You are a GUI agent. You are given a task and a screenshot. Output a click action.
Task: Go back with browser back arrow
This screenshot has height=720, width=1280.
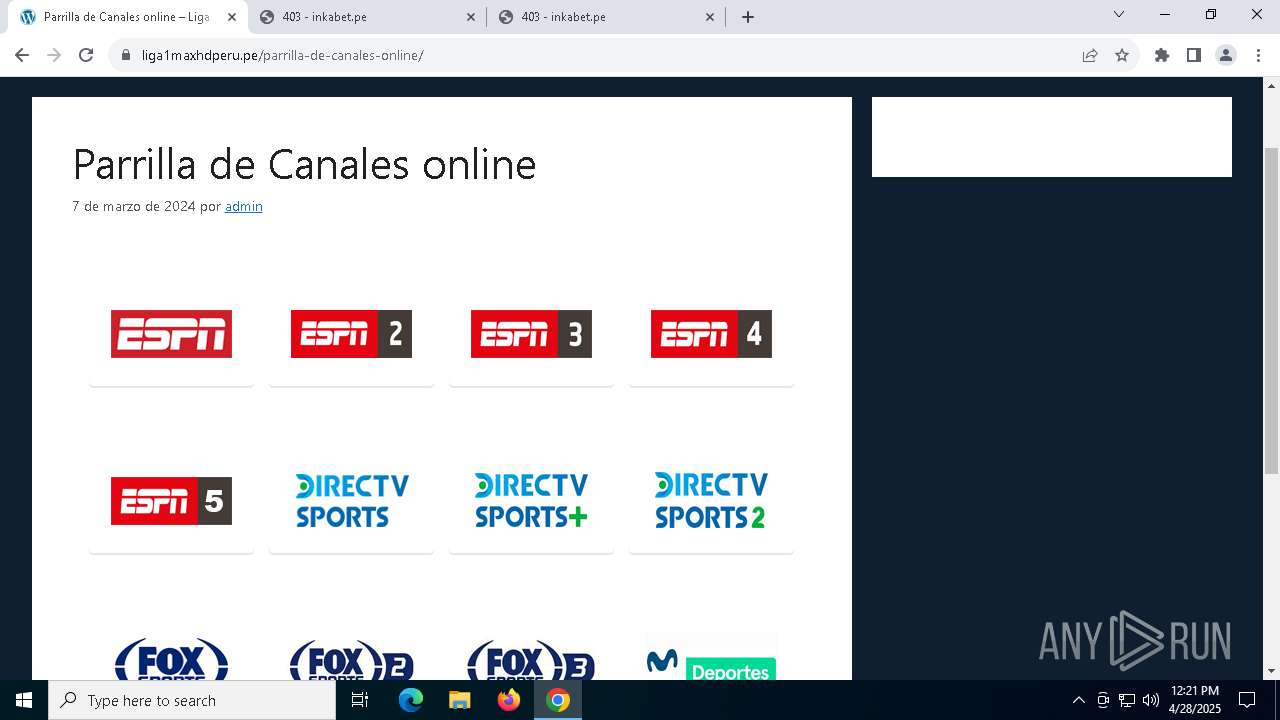22,55
